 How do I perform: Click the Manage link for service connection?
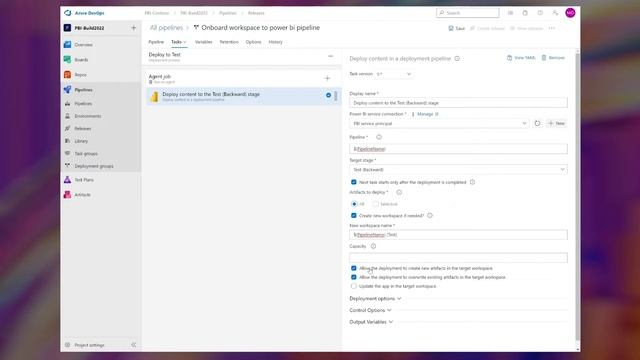tap(427, 114)
